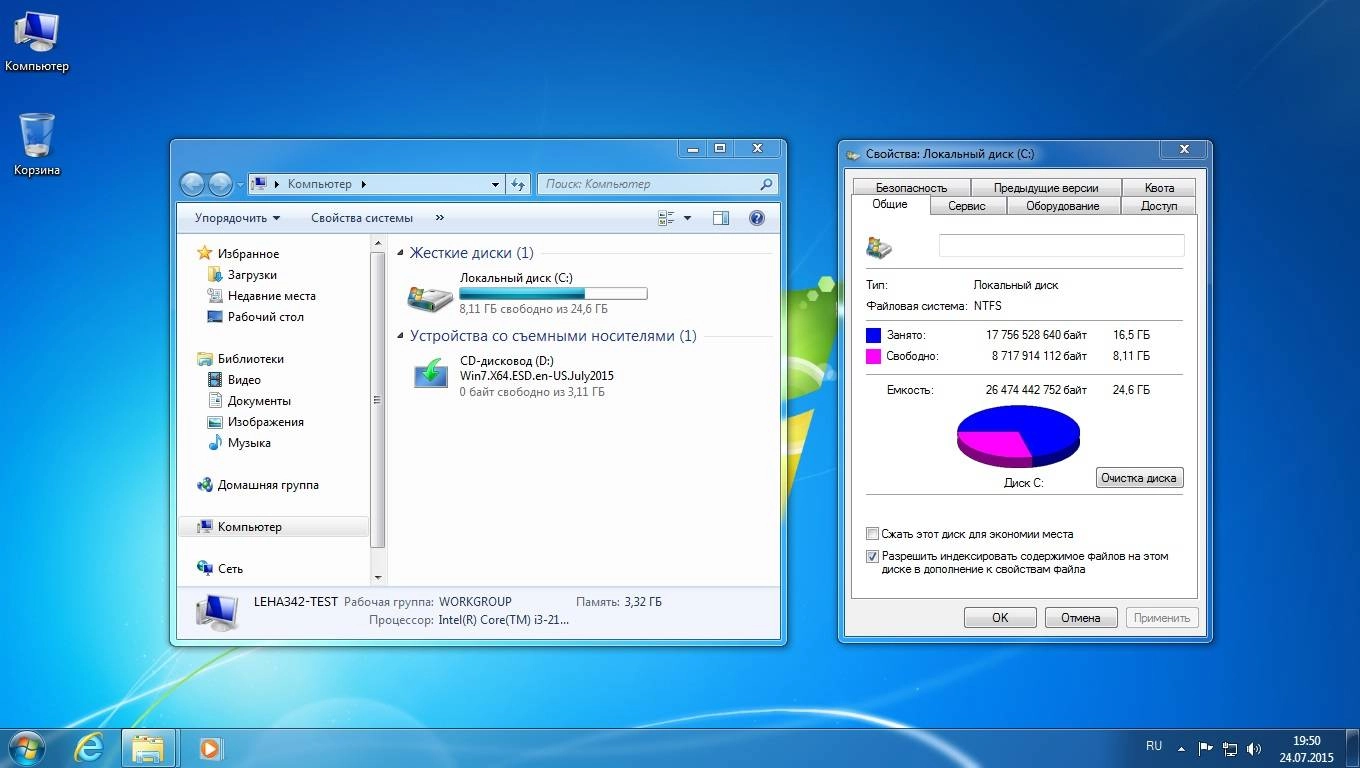
Task: Launch Internet Explorer from taskbar
Action: coord(89,747)
